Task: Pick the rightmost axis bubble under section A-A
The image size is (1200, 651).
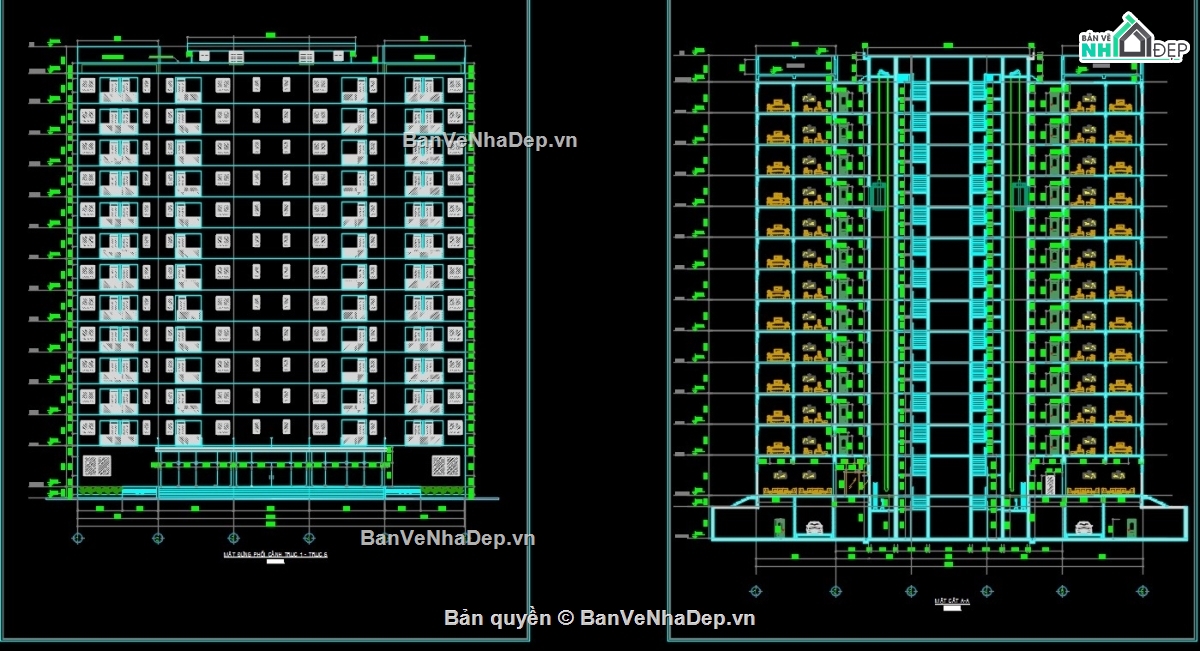Action: pyautogui.click(x=1142, y=590)
